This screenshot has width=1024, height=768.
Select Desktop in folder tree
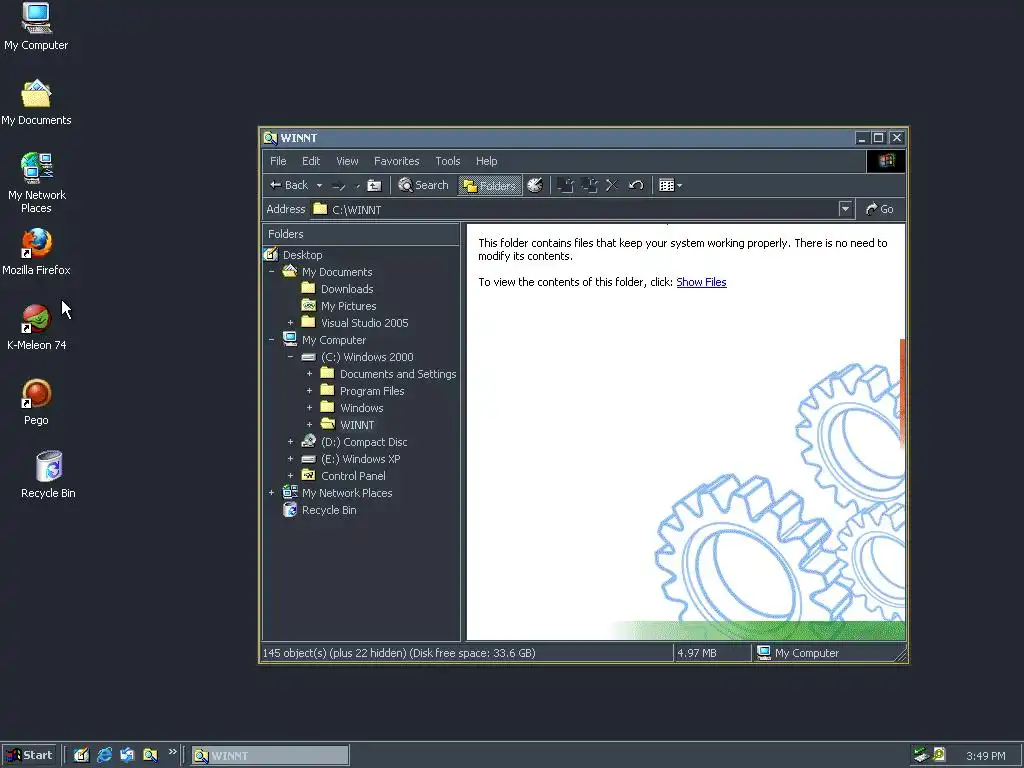[x=293, y=255]
